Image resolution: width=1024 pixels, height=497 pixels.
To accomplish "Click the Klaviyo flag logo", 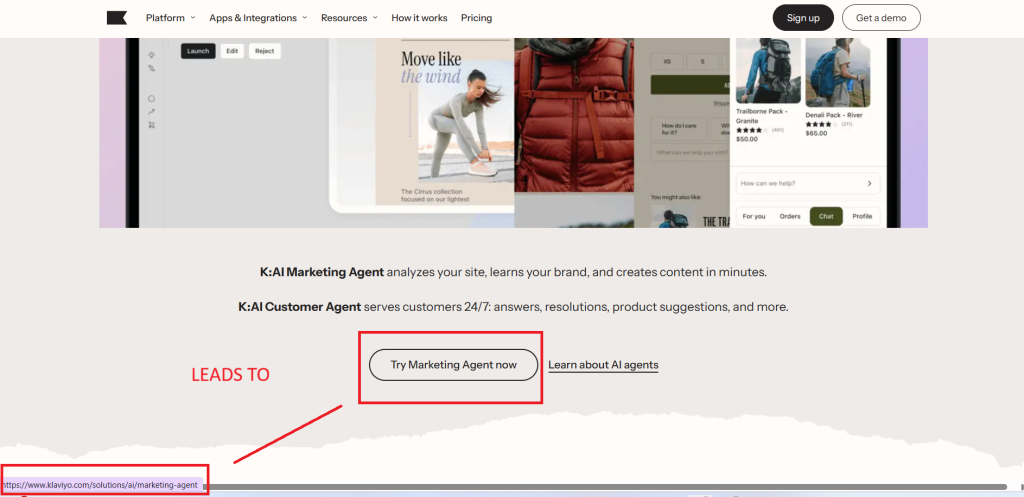I will (117, 18).
